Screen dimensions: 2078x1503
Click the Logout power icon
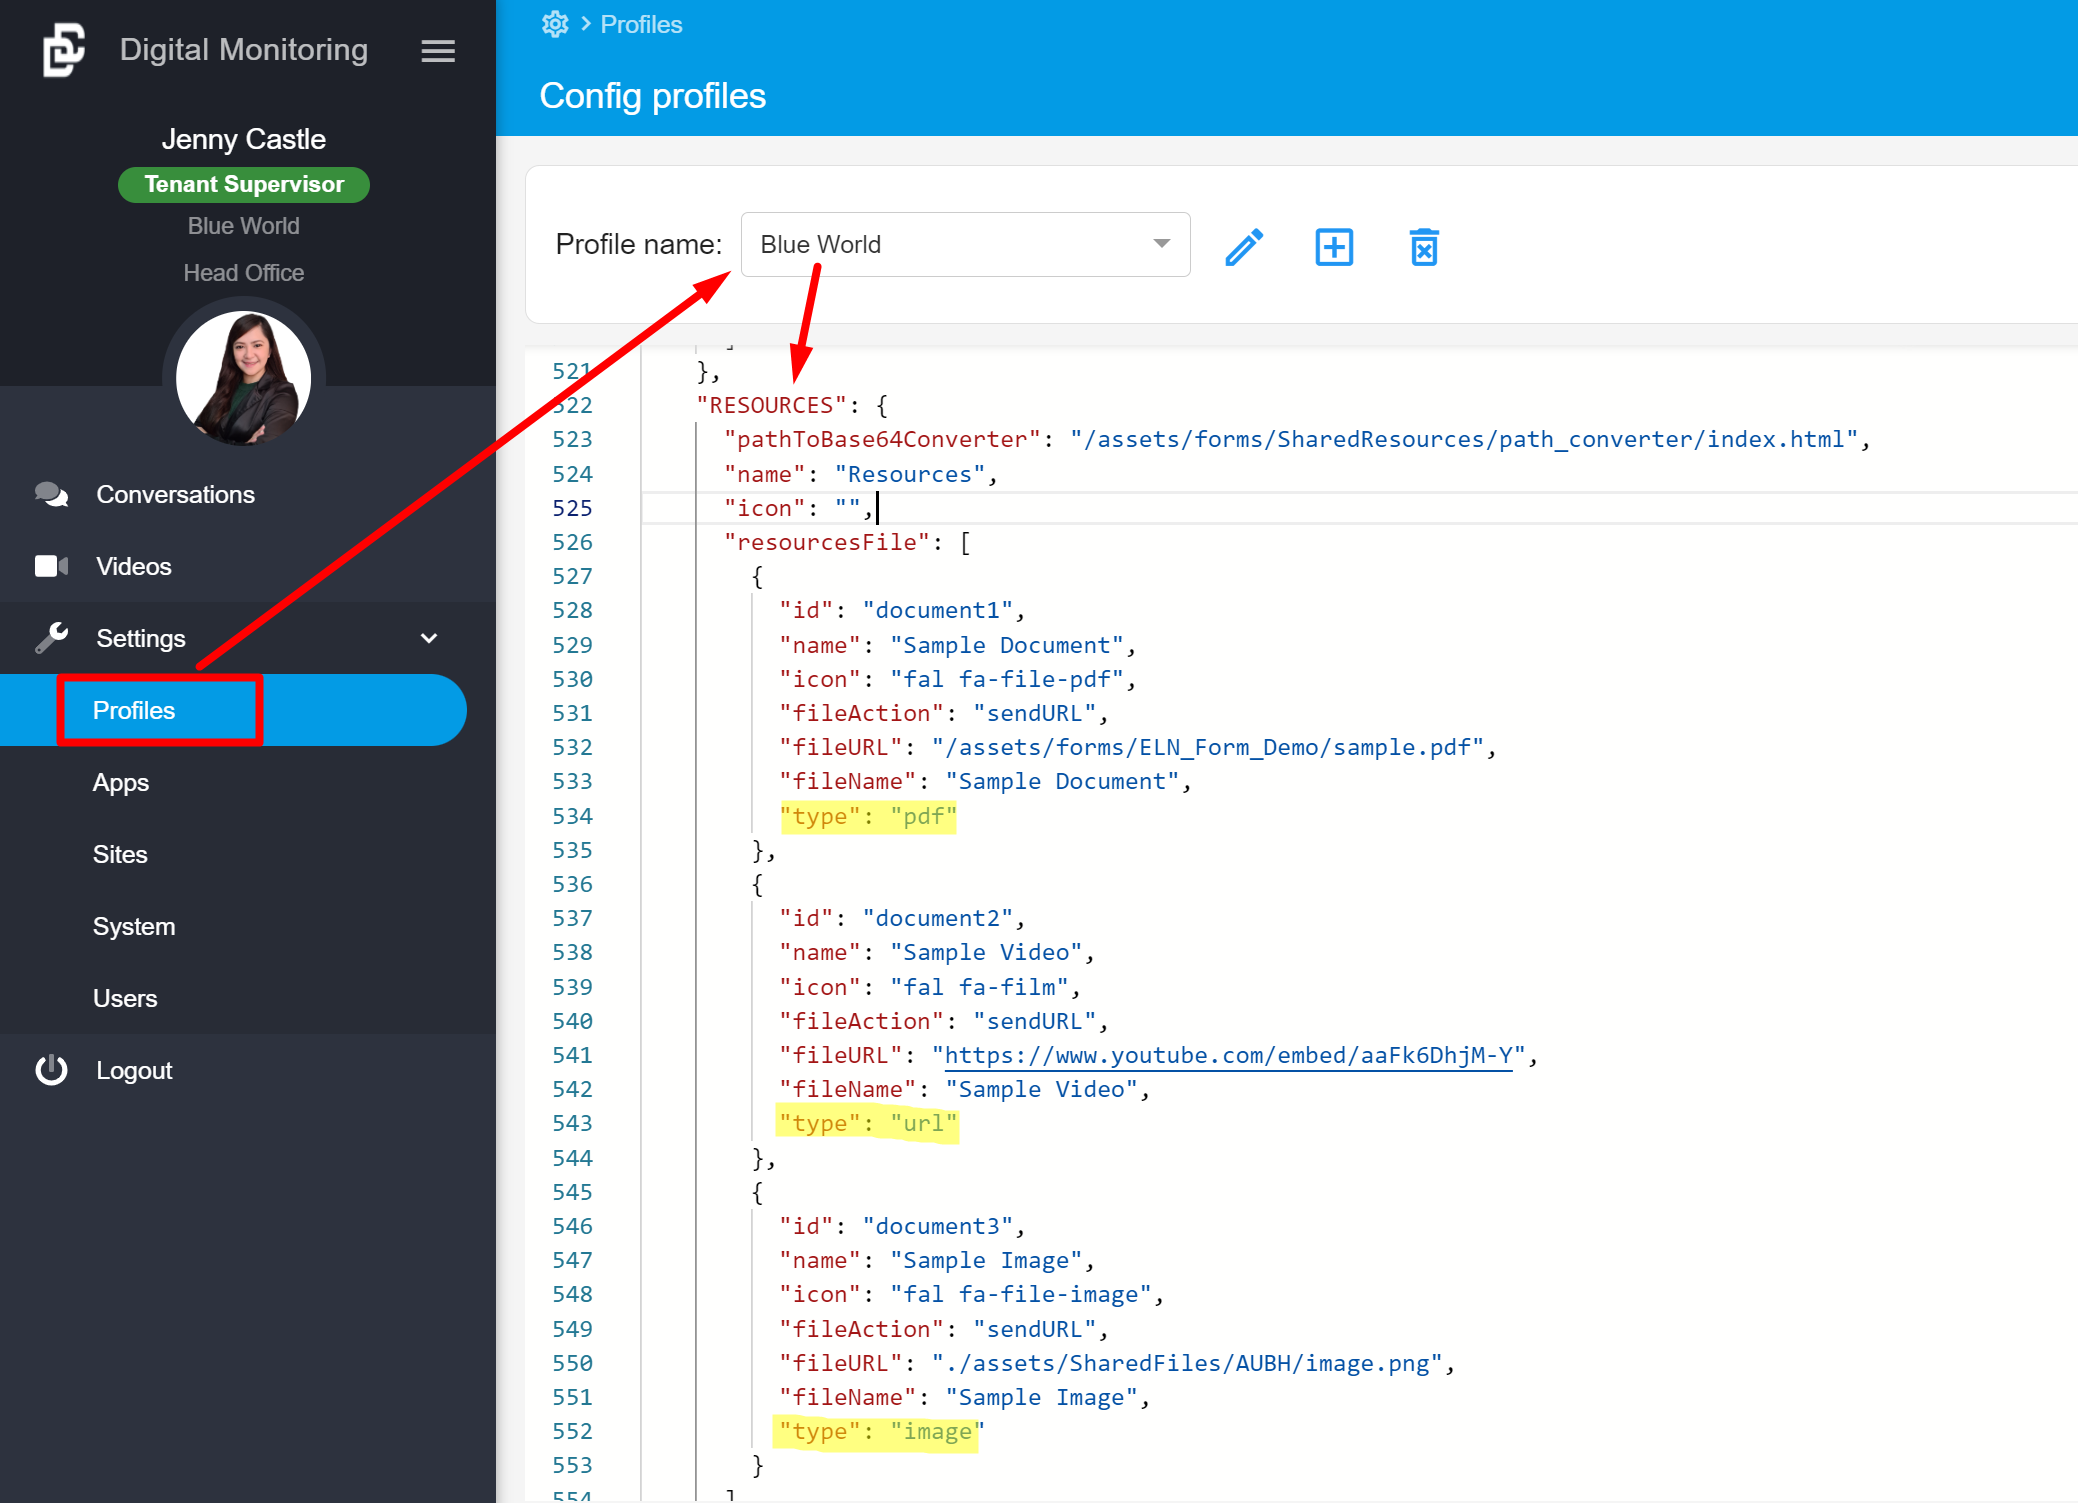click(51, 1070)
